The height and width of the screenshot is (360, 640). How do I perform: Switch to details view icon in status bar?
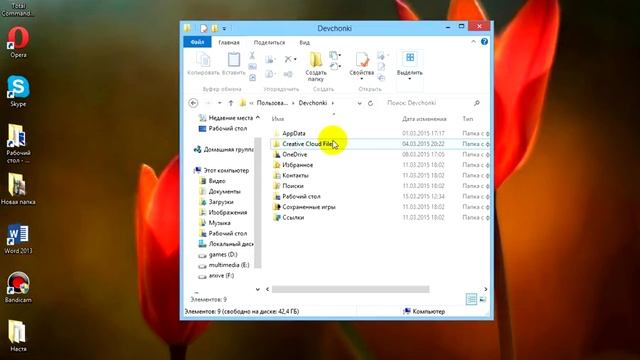pyautogui.click(x=471, y=299)
